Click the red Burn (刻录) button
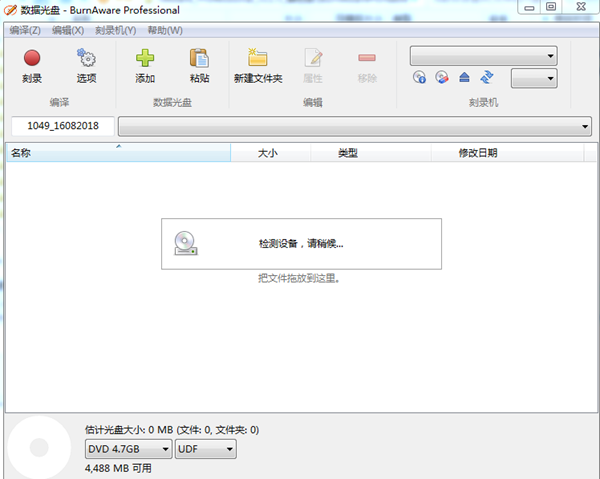This screenshot has height=479, width=600. pos(32,64)
